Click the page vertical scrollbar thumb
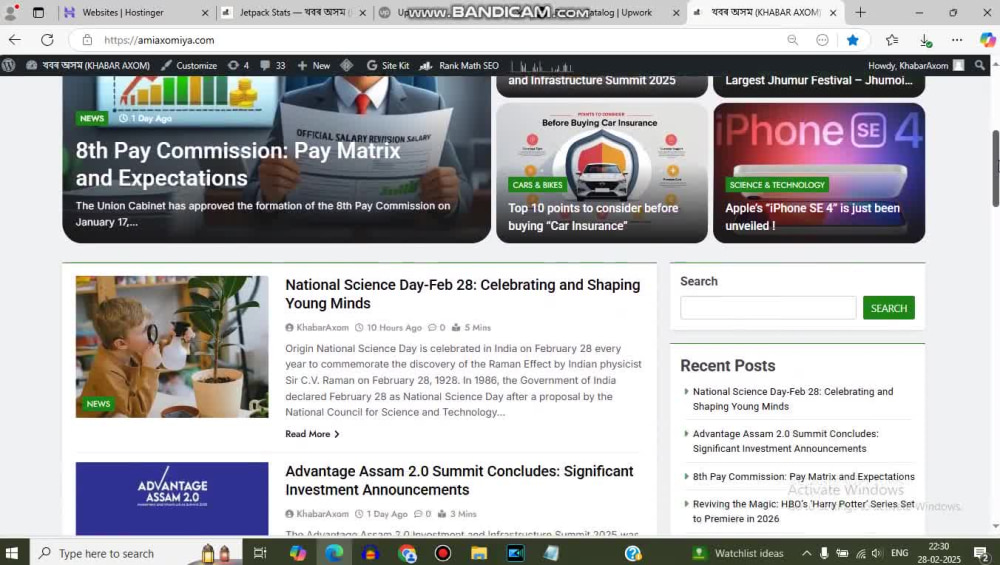1000x565 pixels. tap(995, 168)
